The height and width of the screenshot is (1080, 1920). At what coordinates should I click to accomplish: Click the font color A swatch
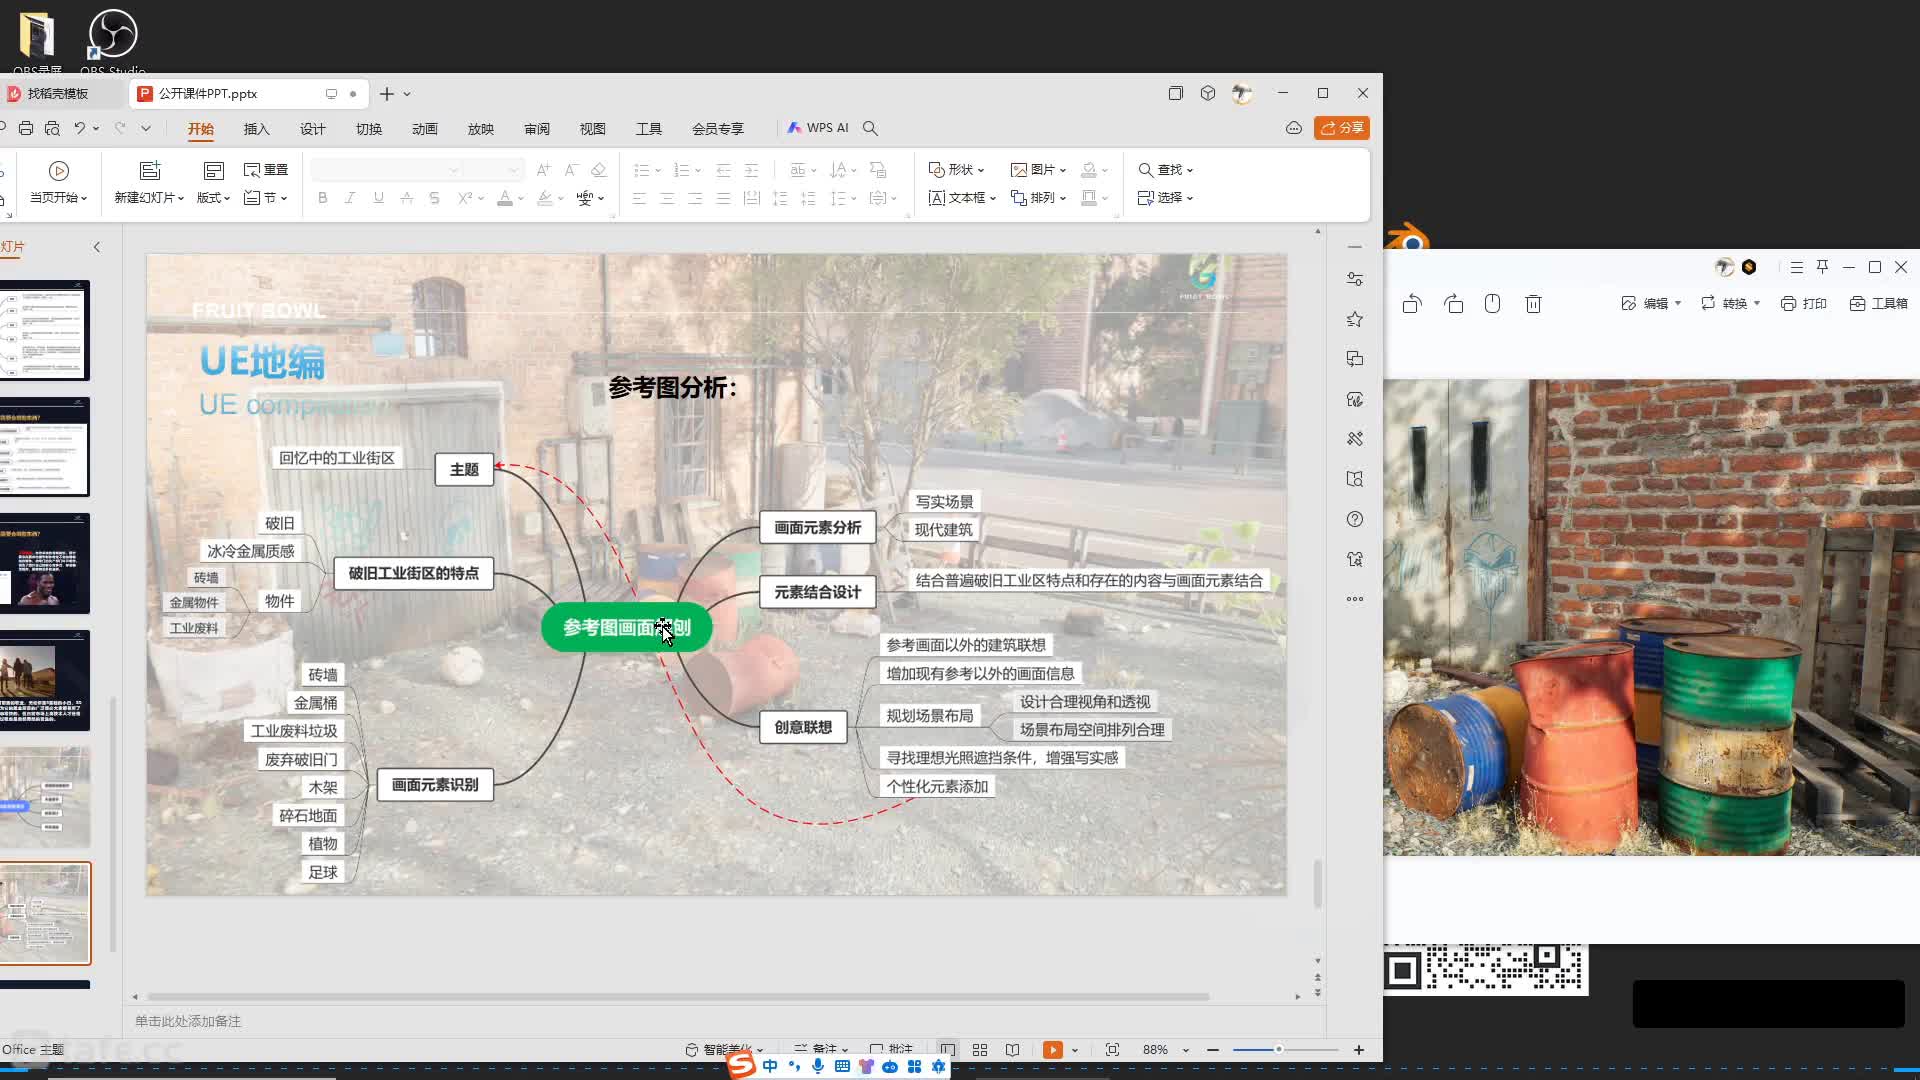point(505,198)
